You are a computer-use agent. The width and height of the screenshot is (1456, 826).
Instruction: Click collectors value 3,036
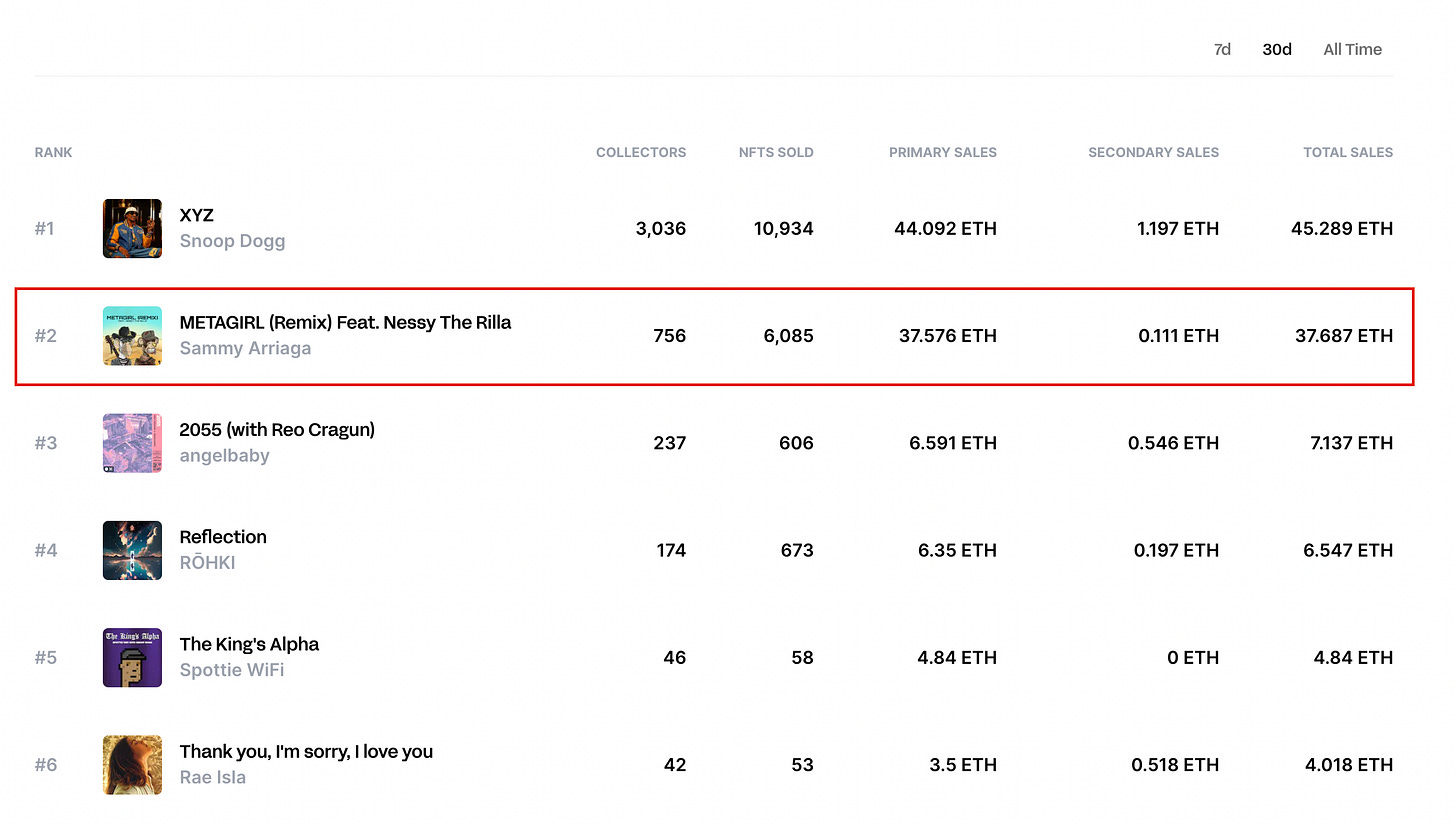[x=661, y=228]
